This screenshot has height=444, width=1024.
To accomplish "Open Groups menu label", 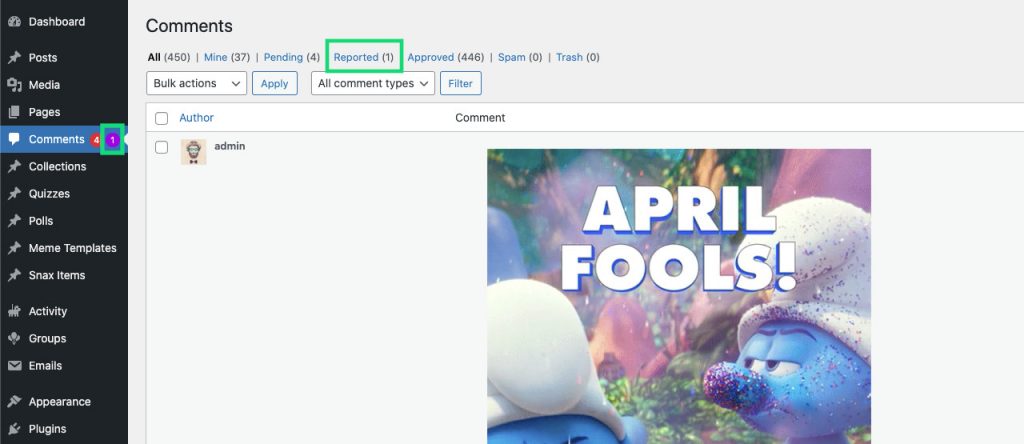I will click(48, 338).
